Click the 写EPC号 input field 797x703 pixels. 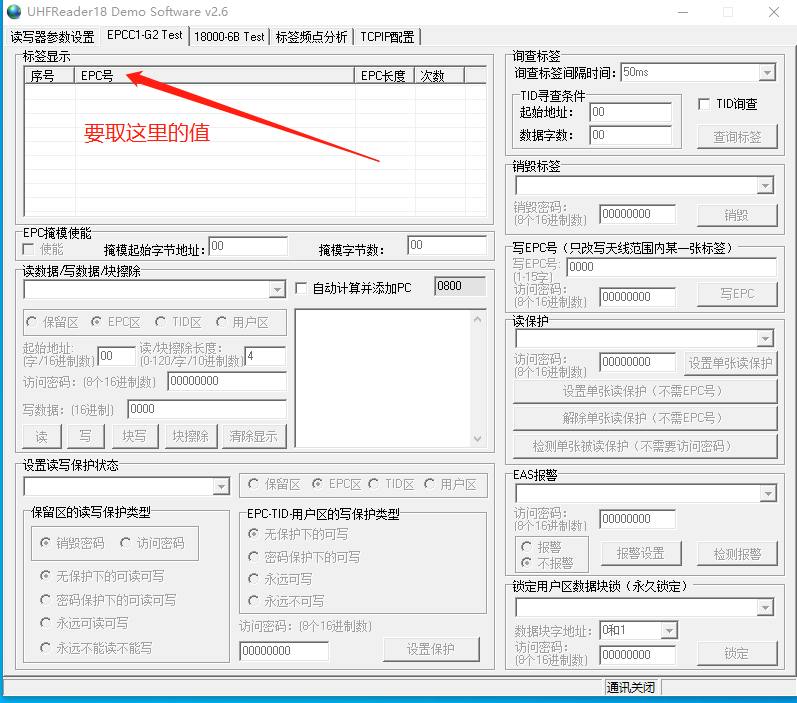[x=670, y=267]
